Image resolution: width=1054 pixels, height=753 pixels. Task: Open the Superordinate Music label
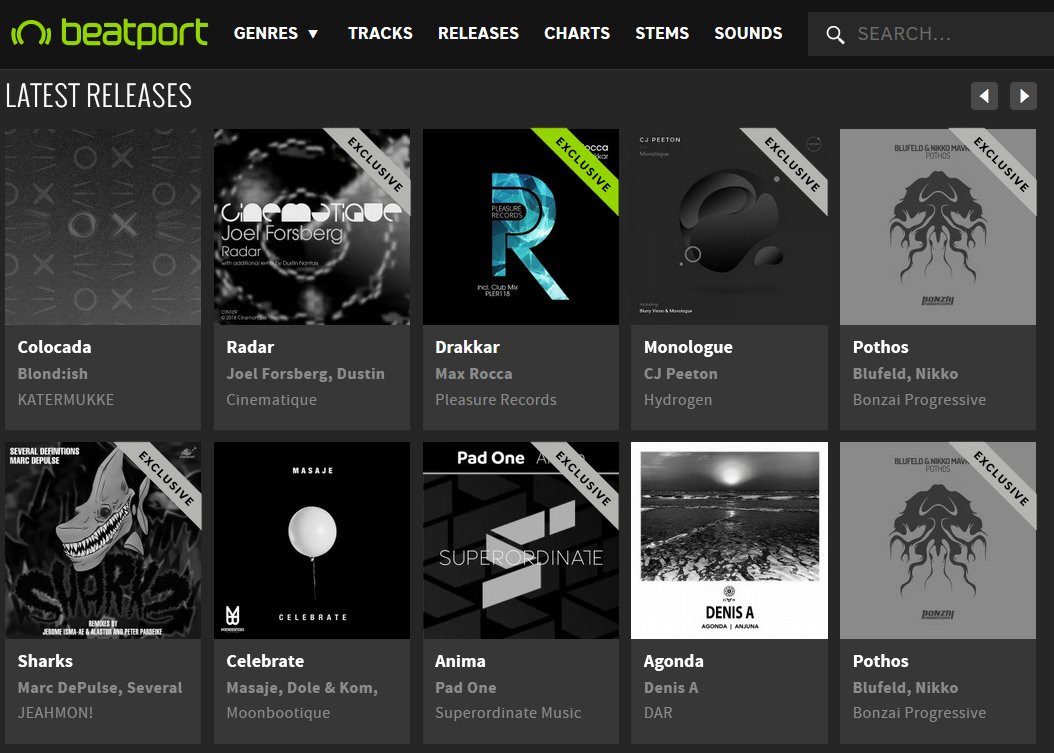point(508,713)
